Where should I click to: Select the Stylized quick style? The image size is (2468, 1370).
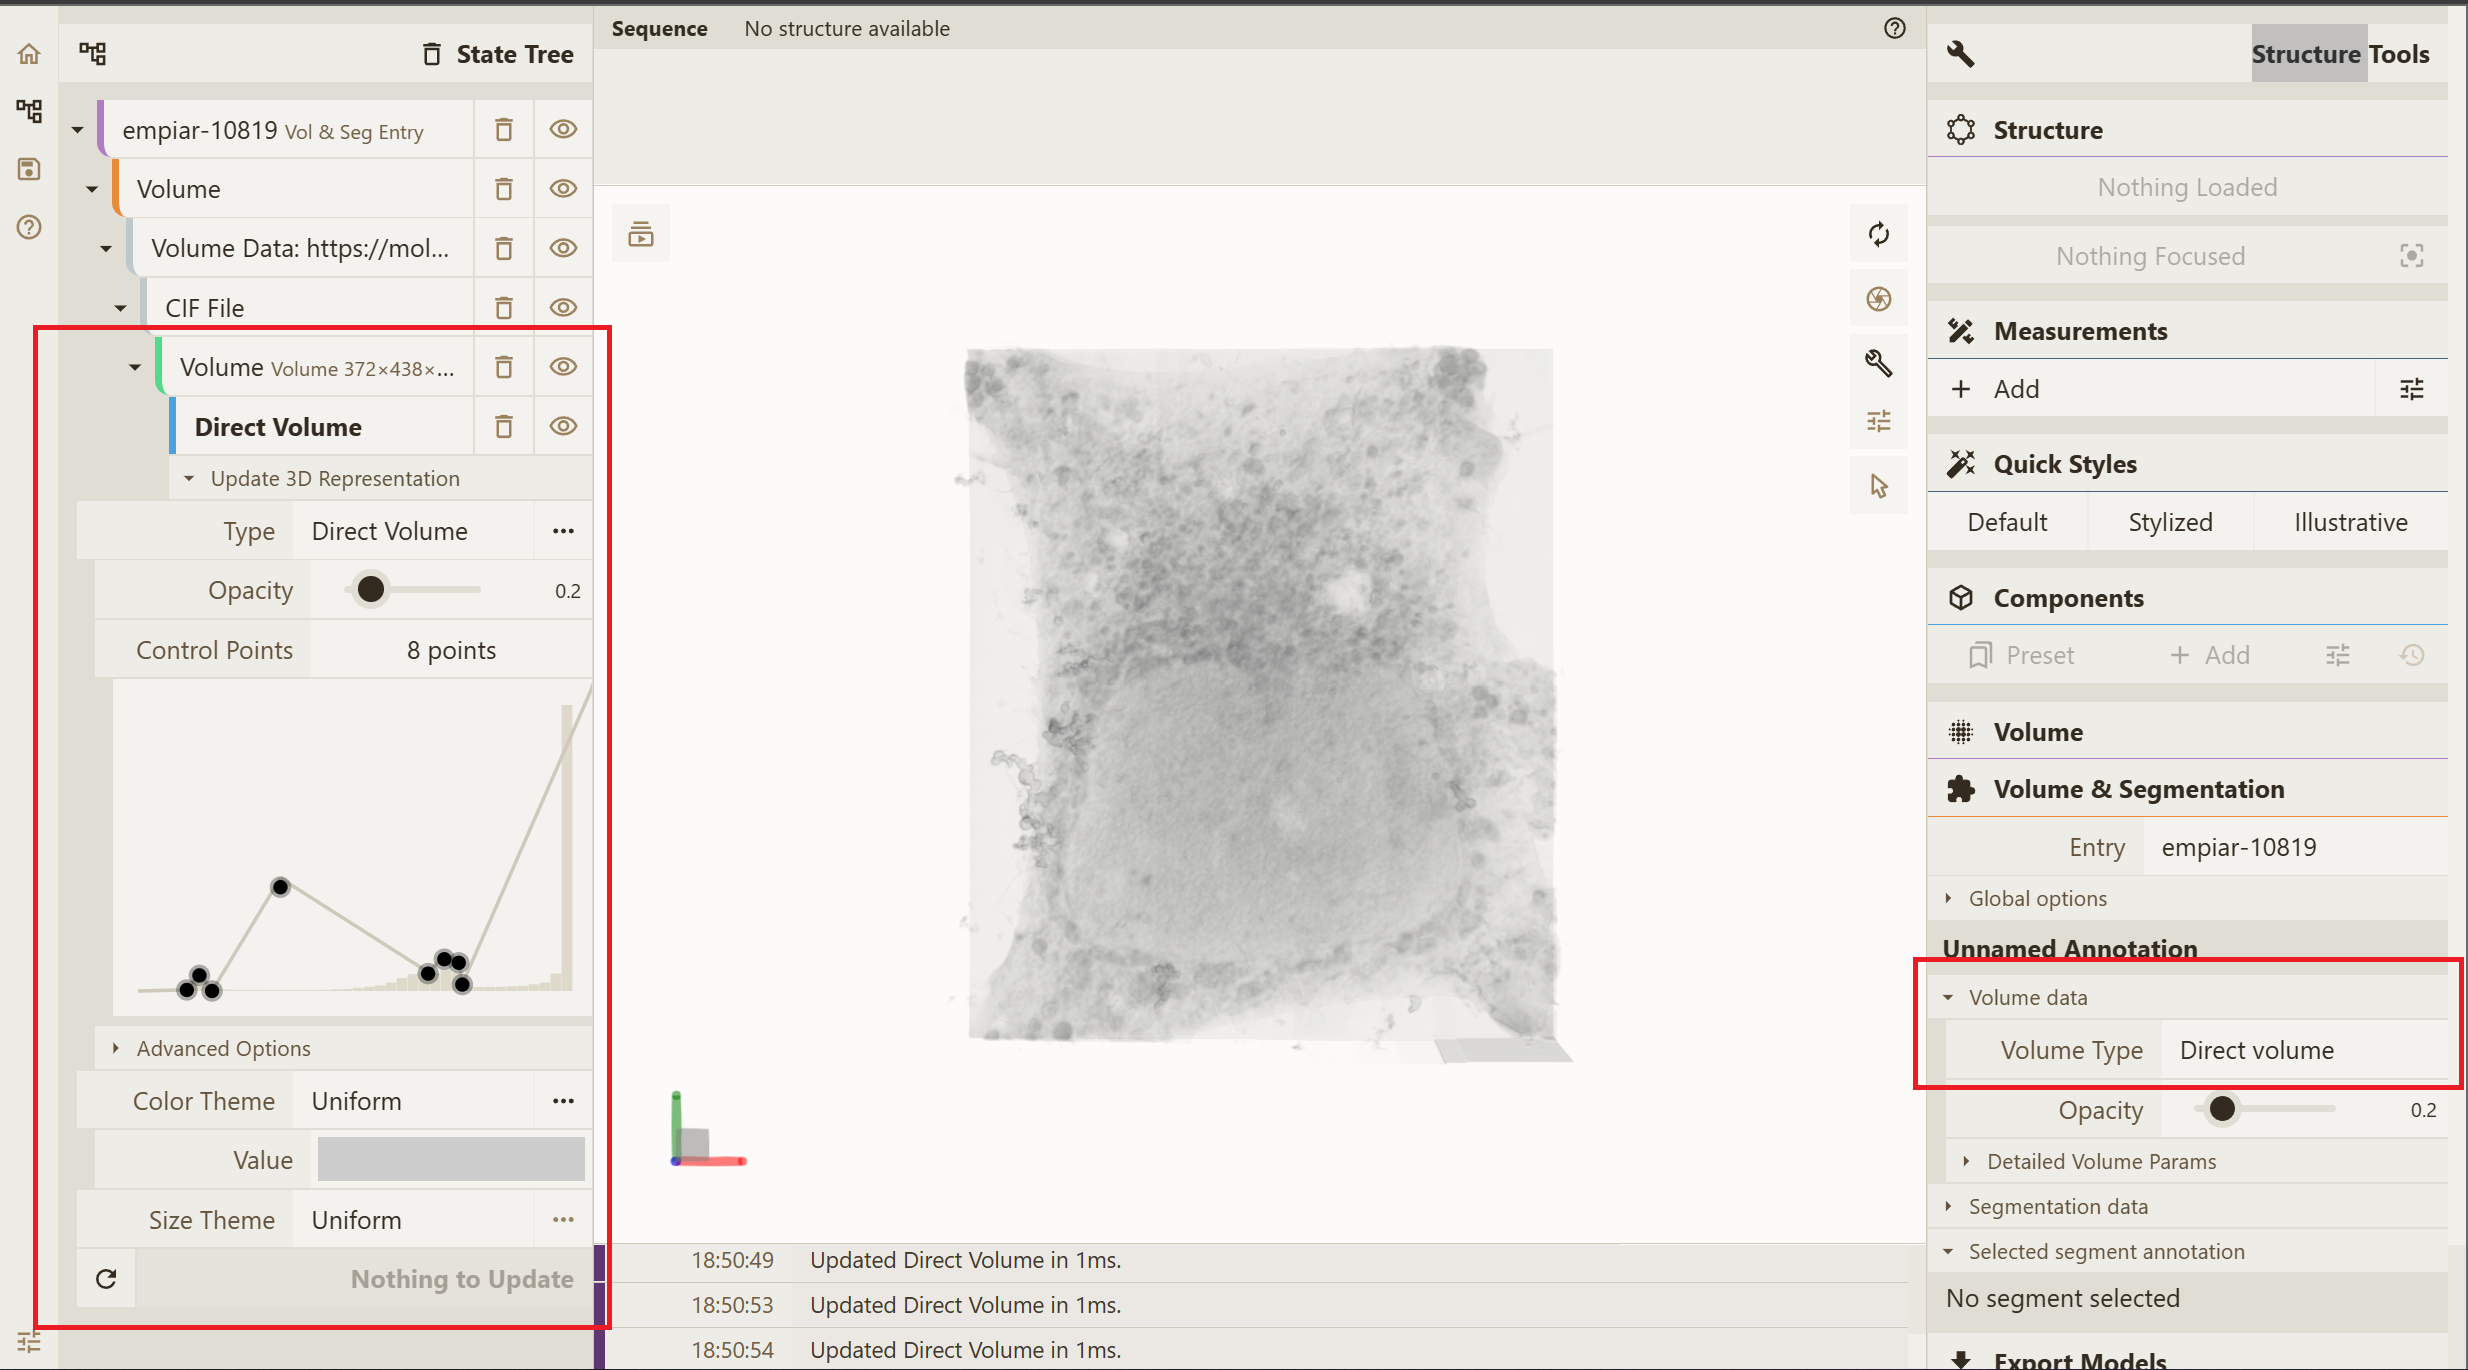click(x=2170, y=522)
